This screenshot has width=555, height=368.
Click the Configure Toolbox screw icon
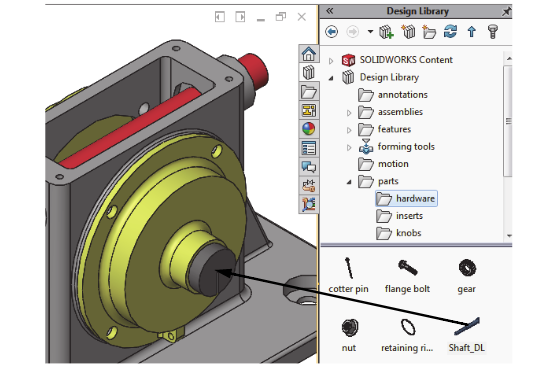coord(493,32)
